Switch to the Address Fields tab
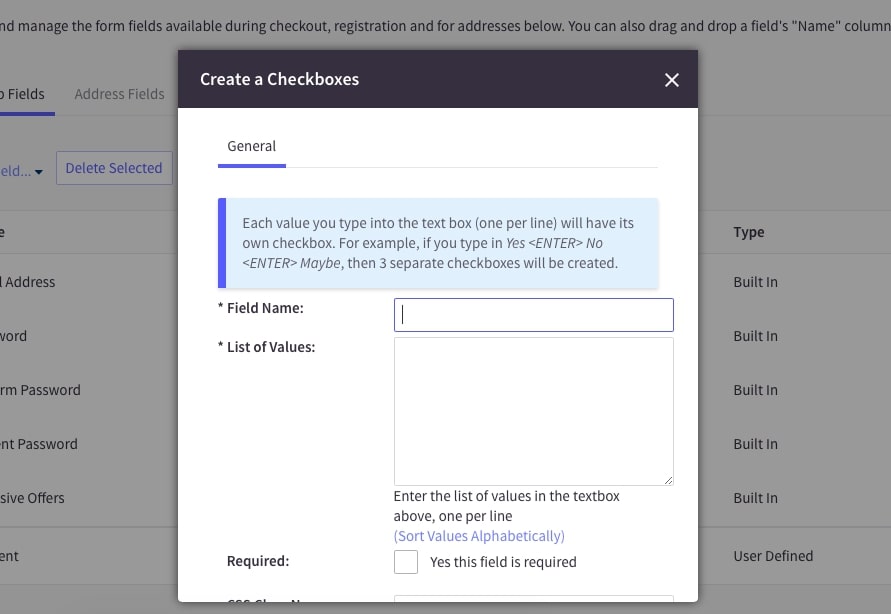Image resolution: width=891 pixels, height=614 pixels. point(119,94)
